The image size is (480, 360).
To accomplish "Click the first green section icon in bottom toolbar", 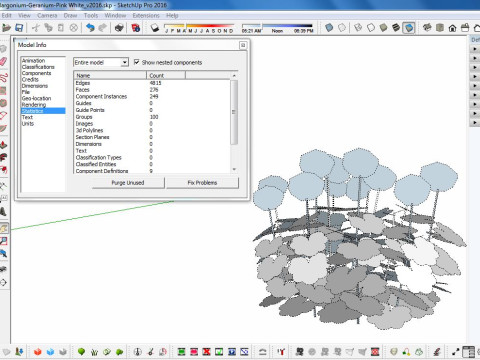I will 181,352.
